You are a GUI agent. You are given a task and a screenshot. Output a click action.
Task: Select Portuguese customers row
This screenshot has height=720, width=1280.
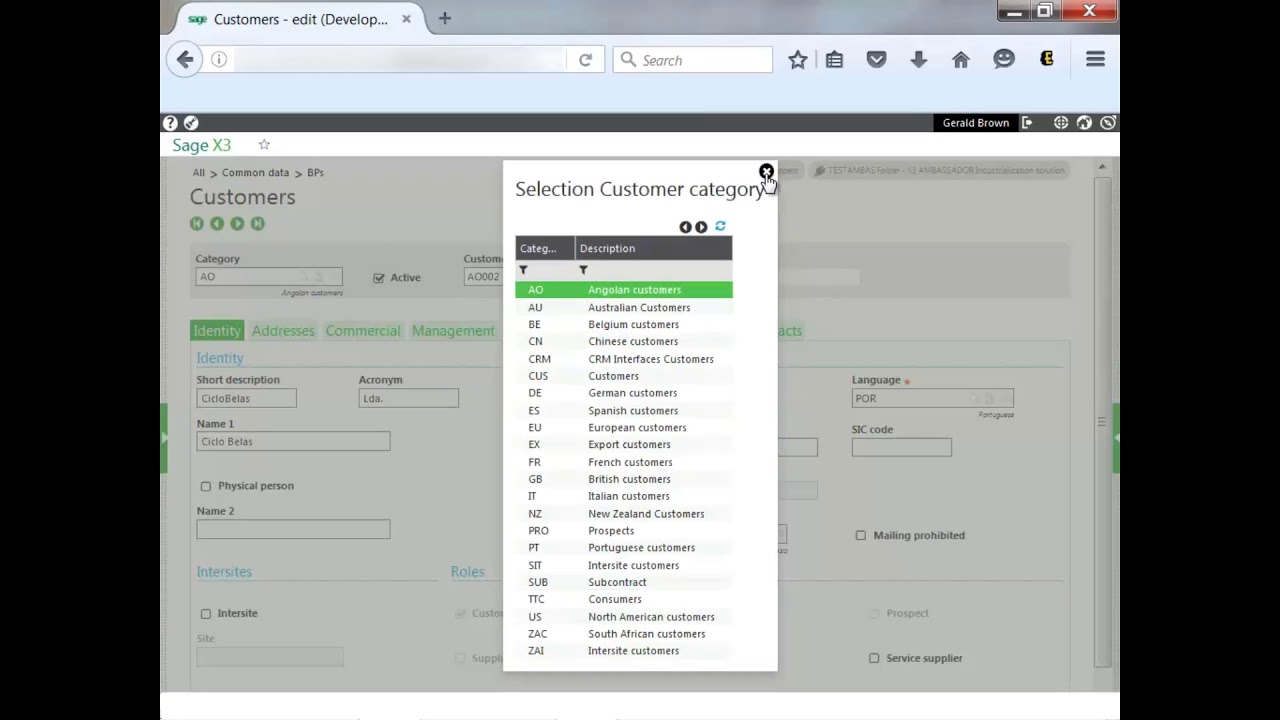click(x=624, y=548)
